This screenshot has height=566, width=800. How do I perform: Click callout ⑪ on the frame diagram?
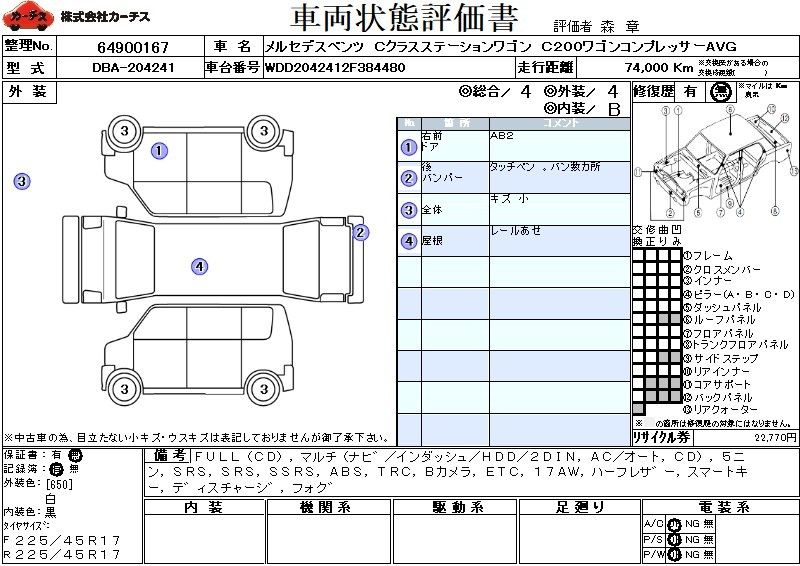638,172
